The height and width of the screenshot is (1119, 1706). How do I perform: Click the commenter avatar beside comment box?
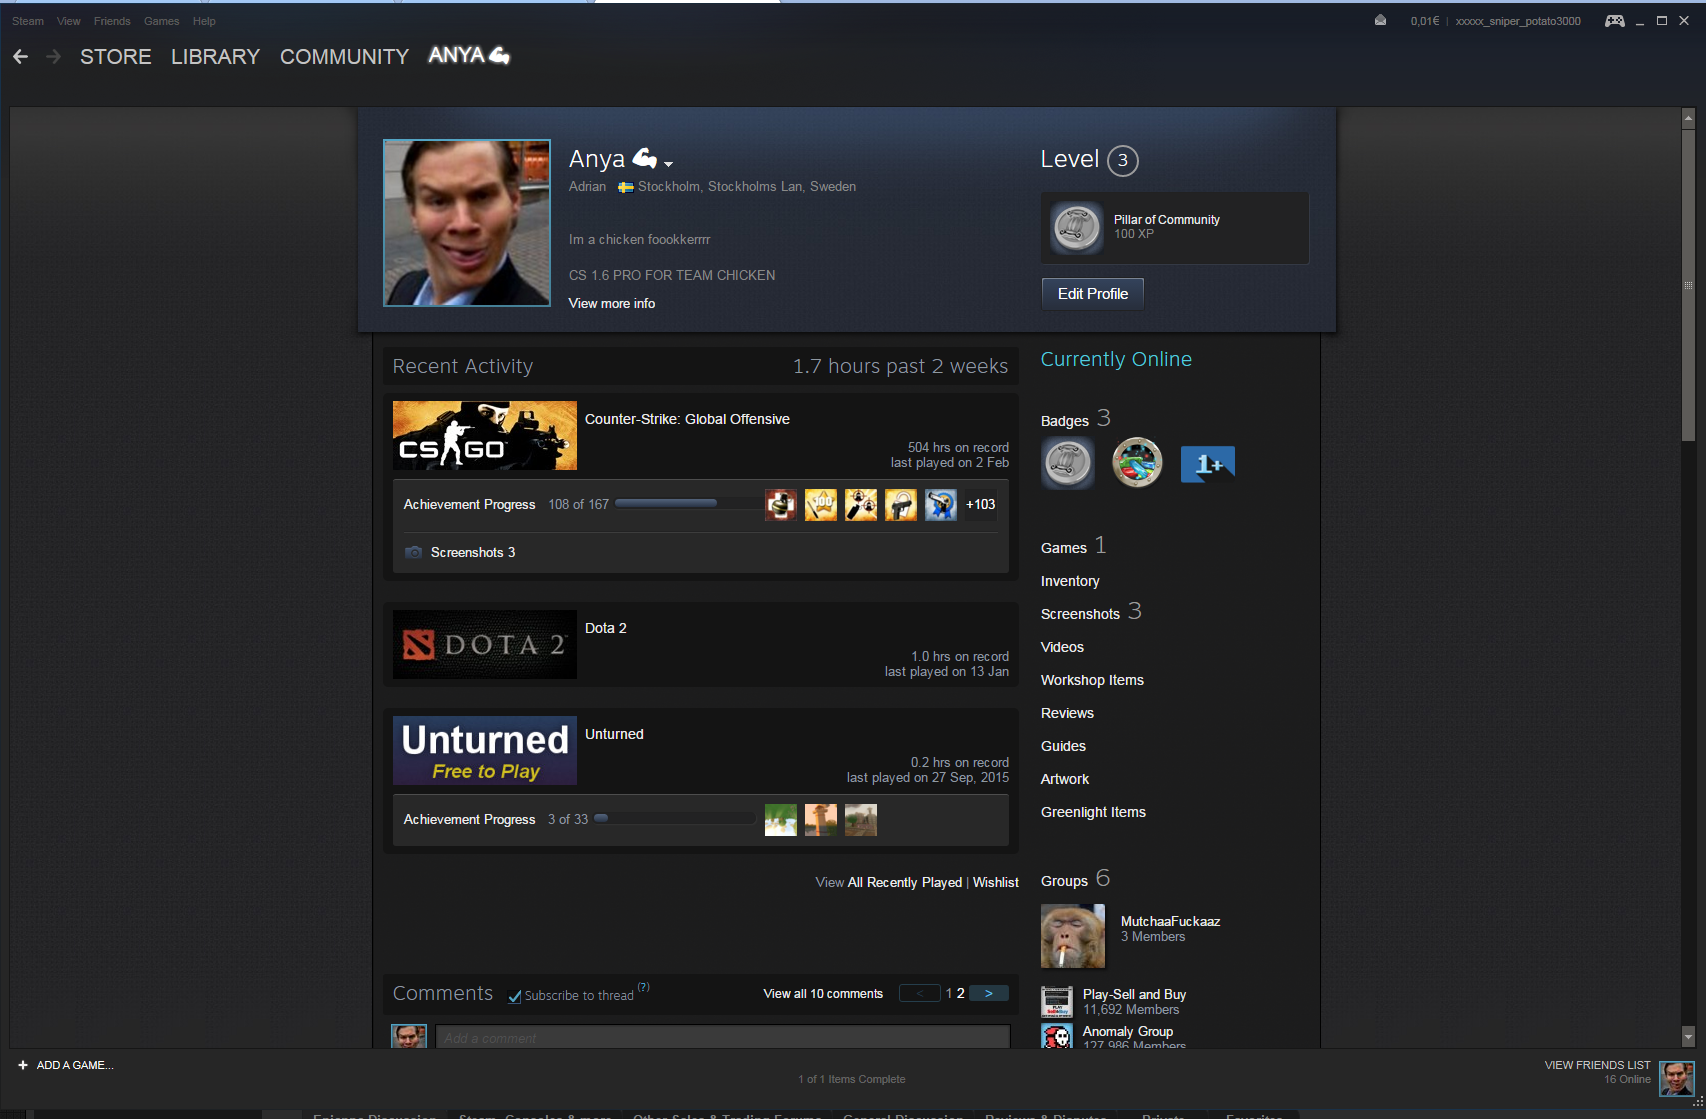point(409,1036)
